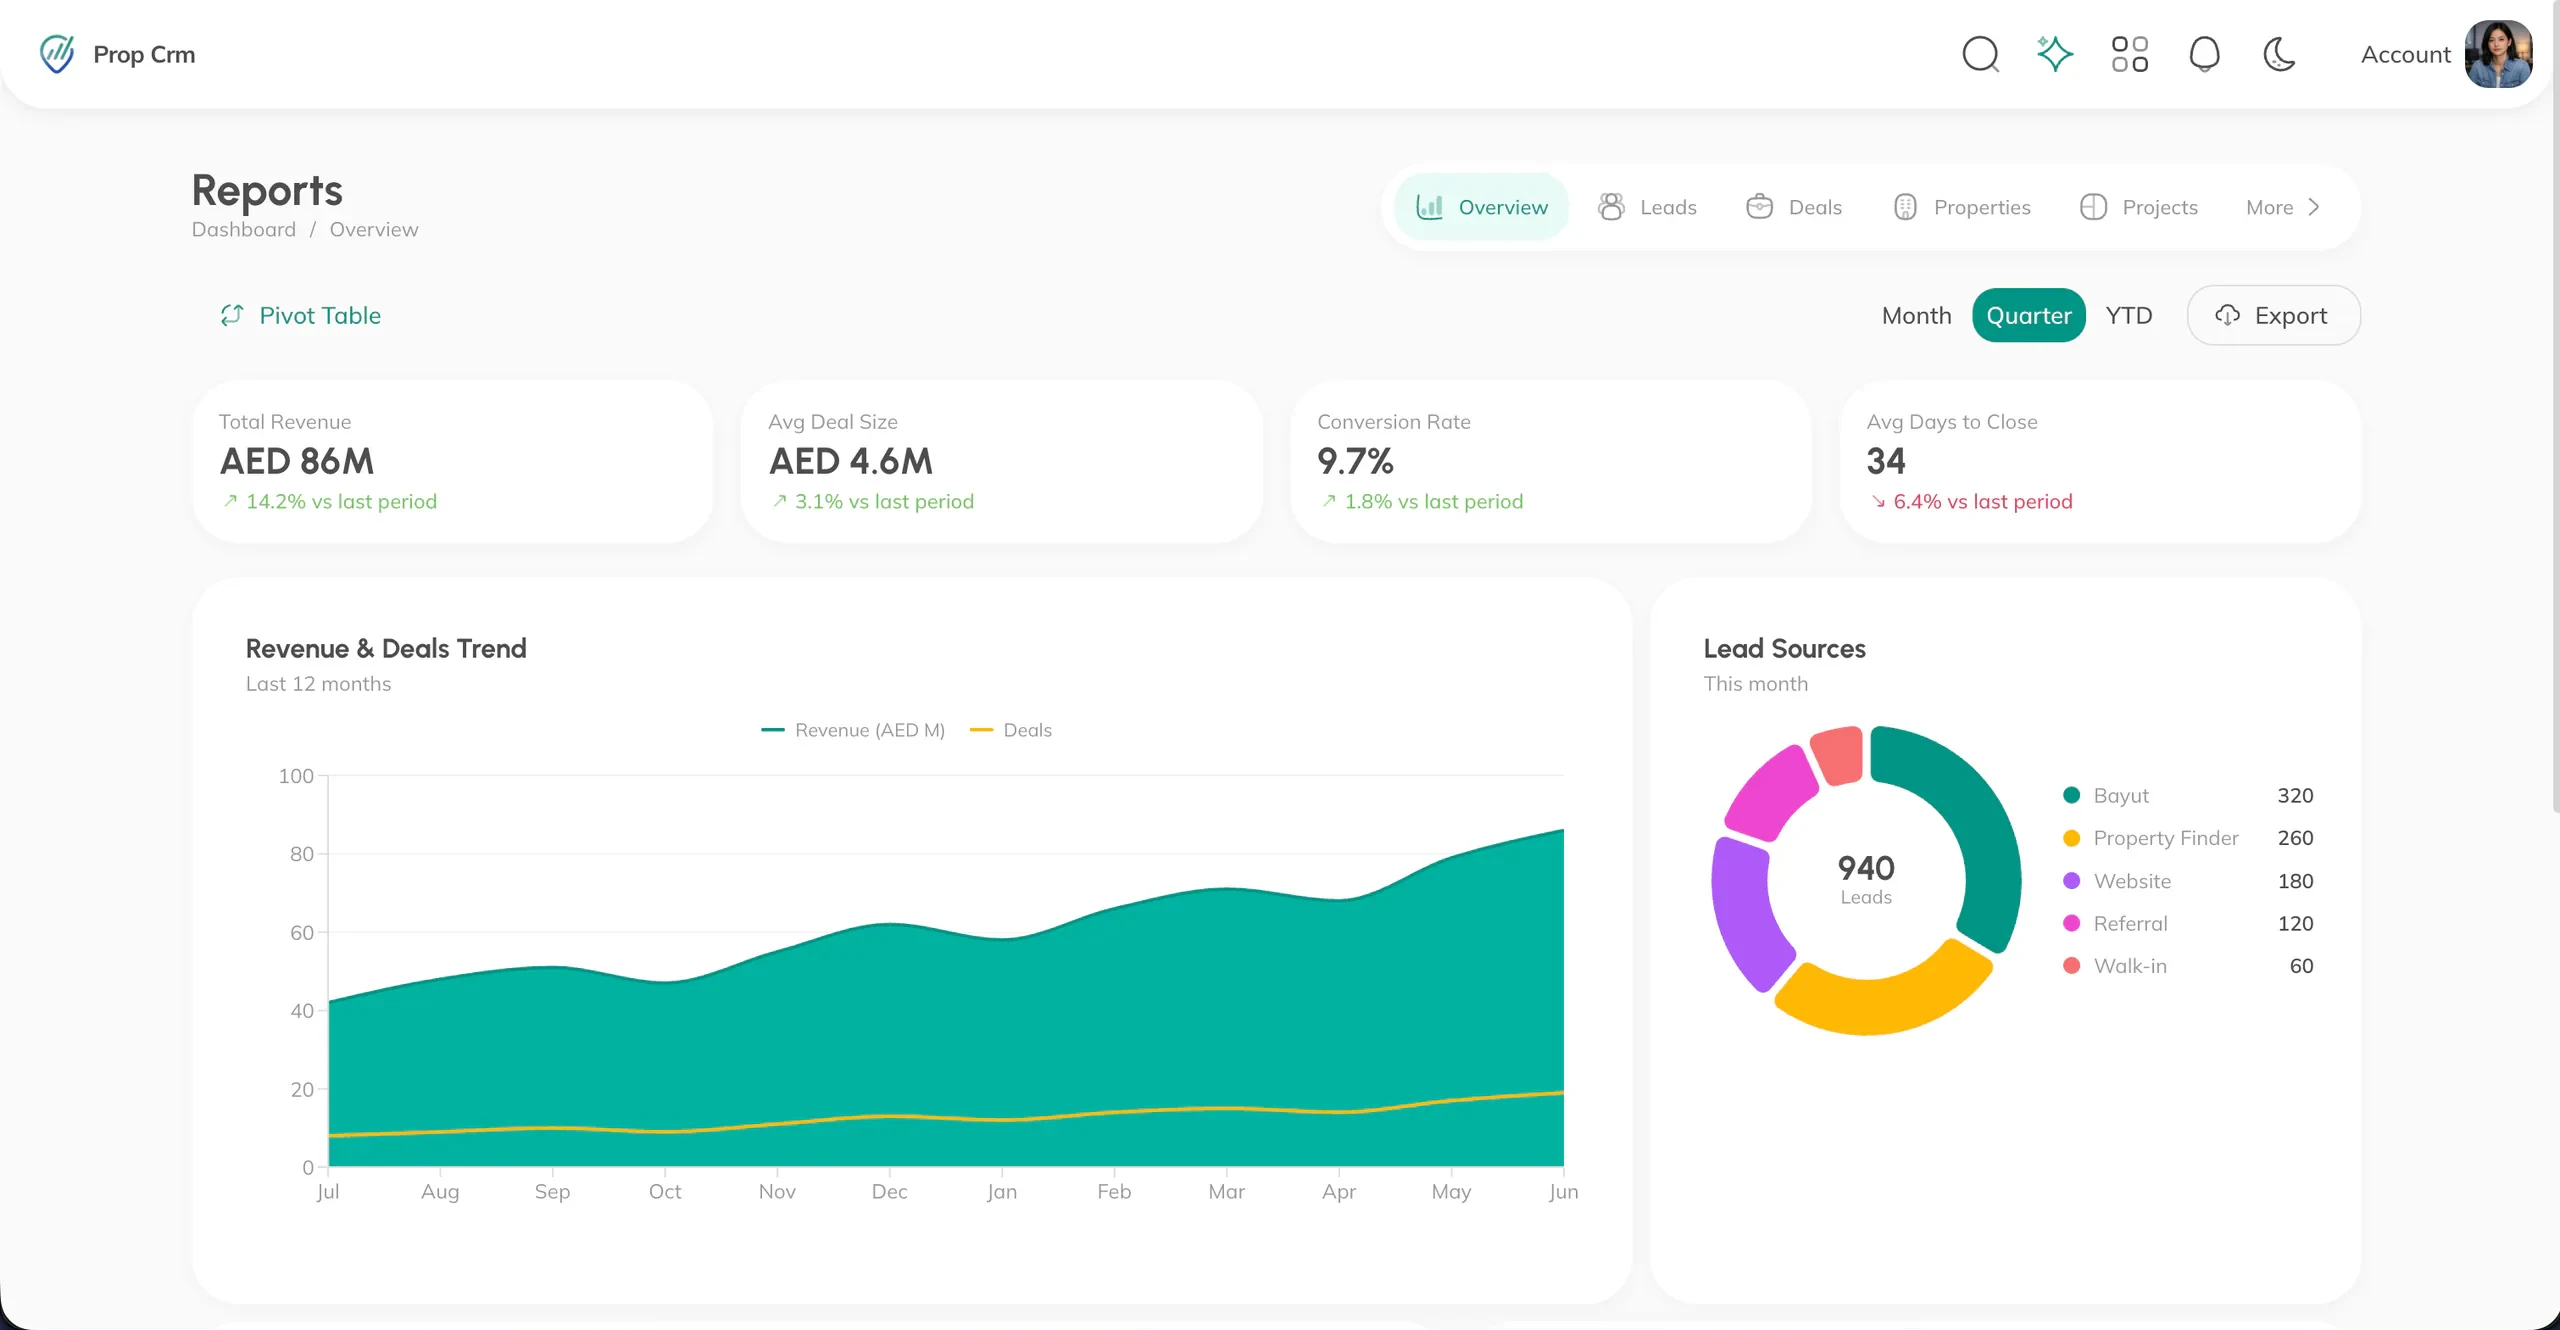Screen dimensions: 2560x1330
Task: Click the 'Property Finder' legend label
Action: pos(2165,838)
